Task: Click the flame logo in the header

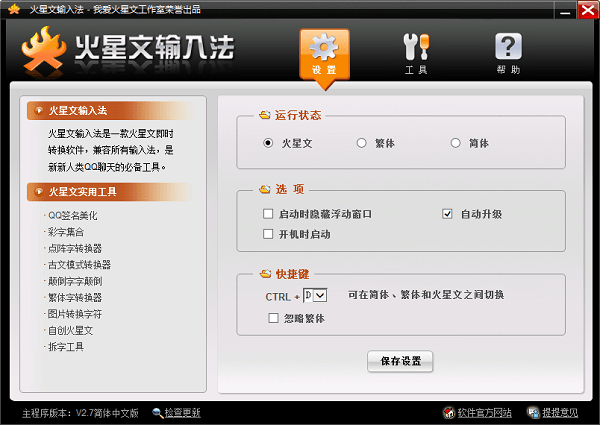Action: pos(43,50)
